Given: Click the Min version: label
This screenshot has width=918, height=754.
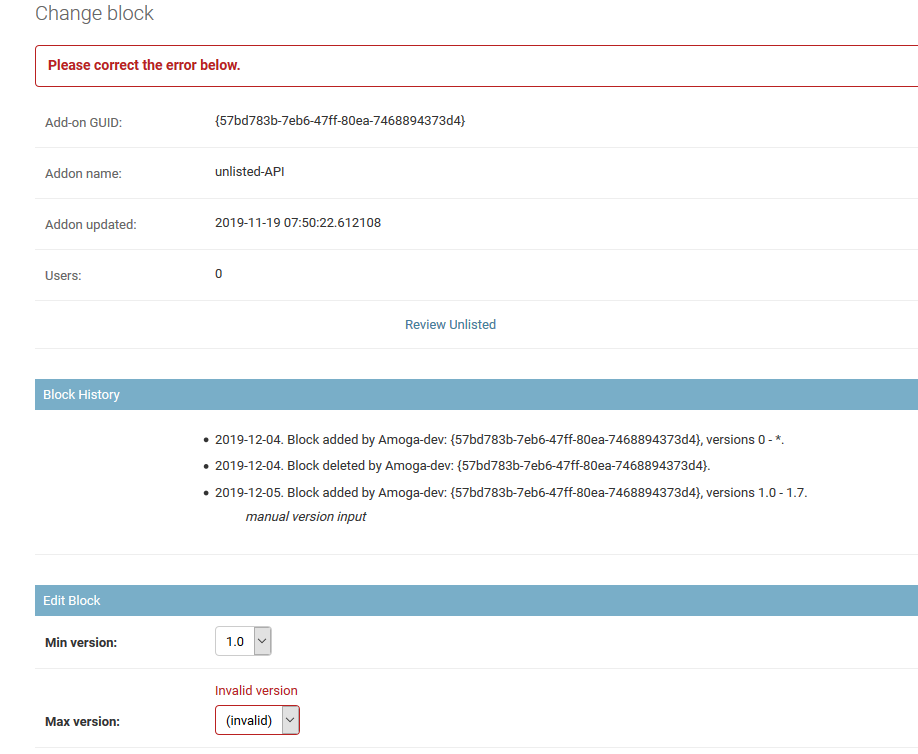Looking at the screenshot, I should click(x=81, y=643).
